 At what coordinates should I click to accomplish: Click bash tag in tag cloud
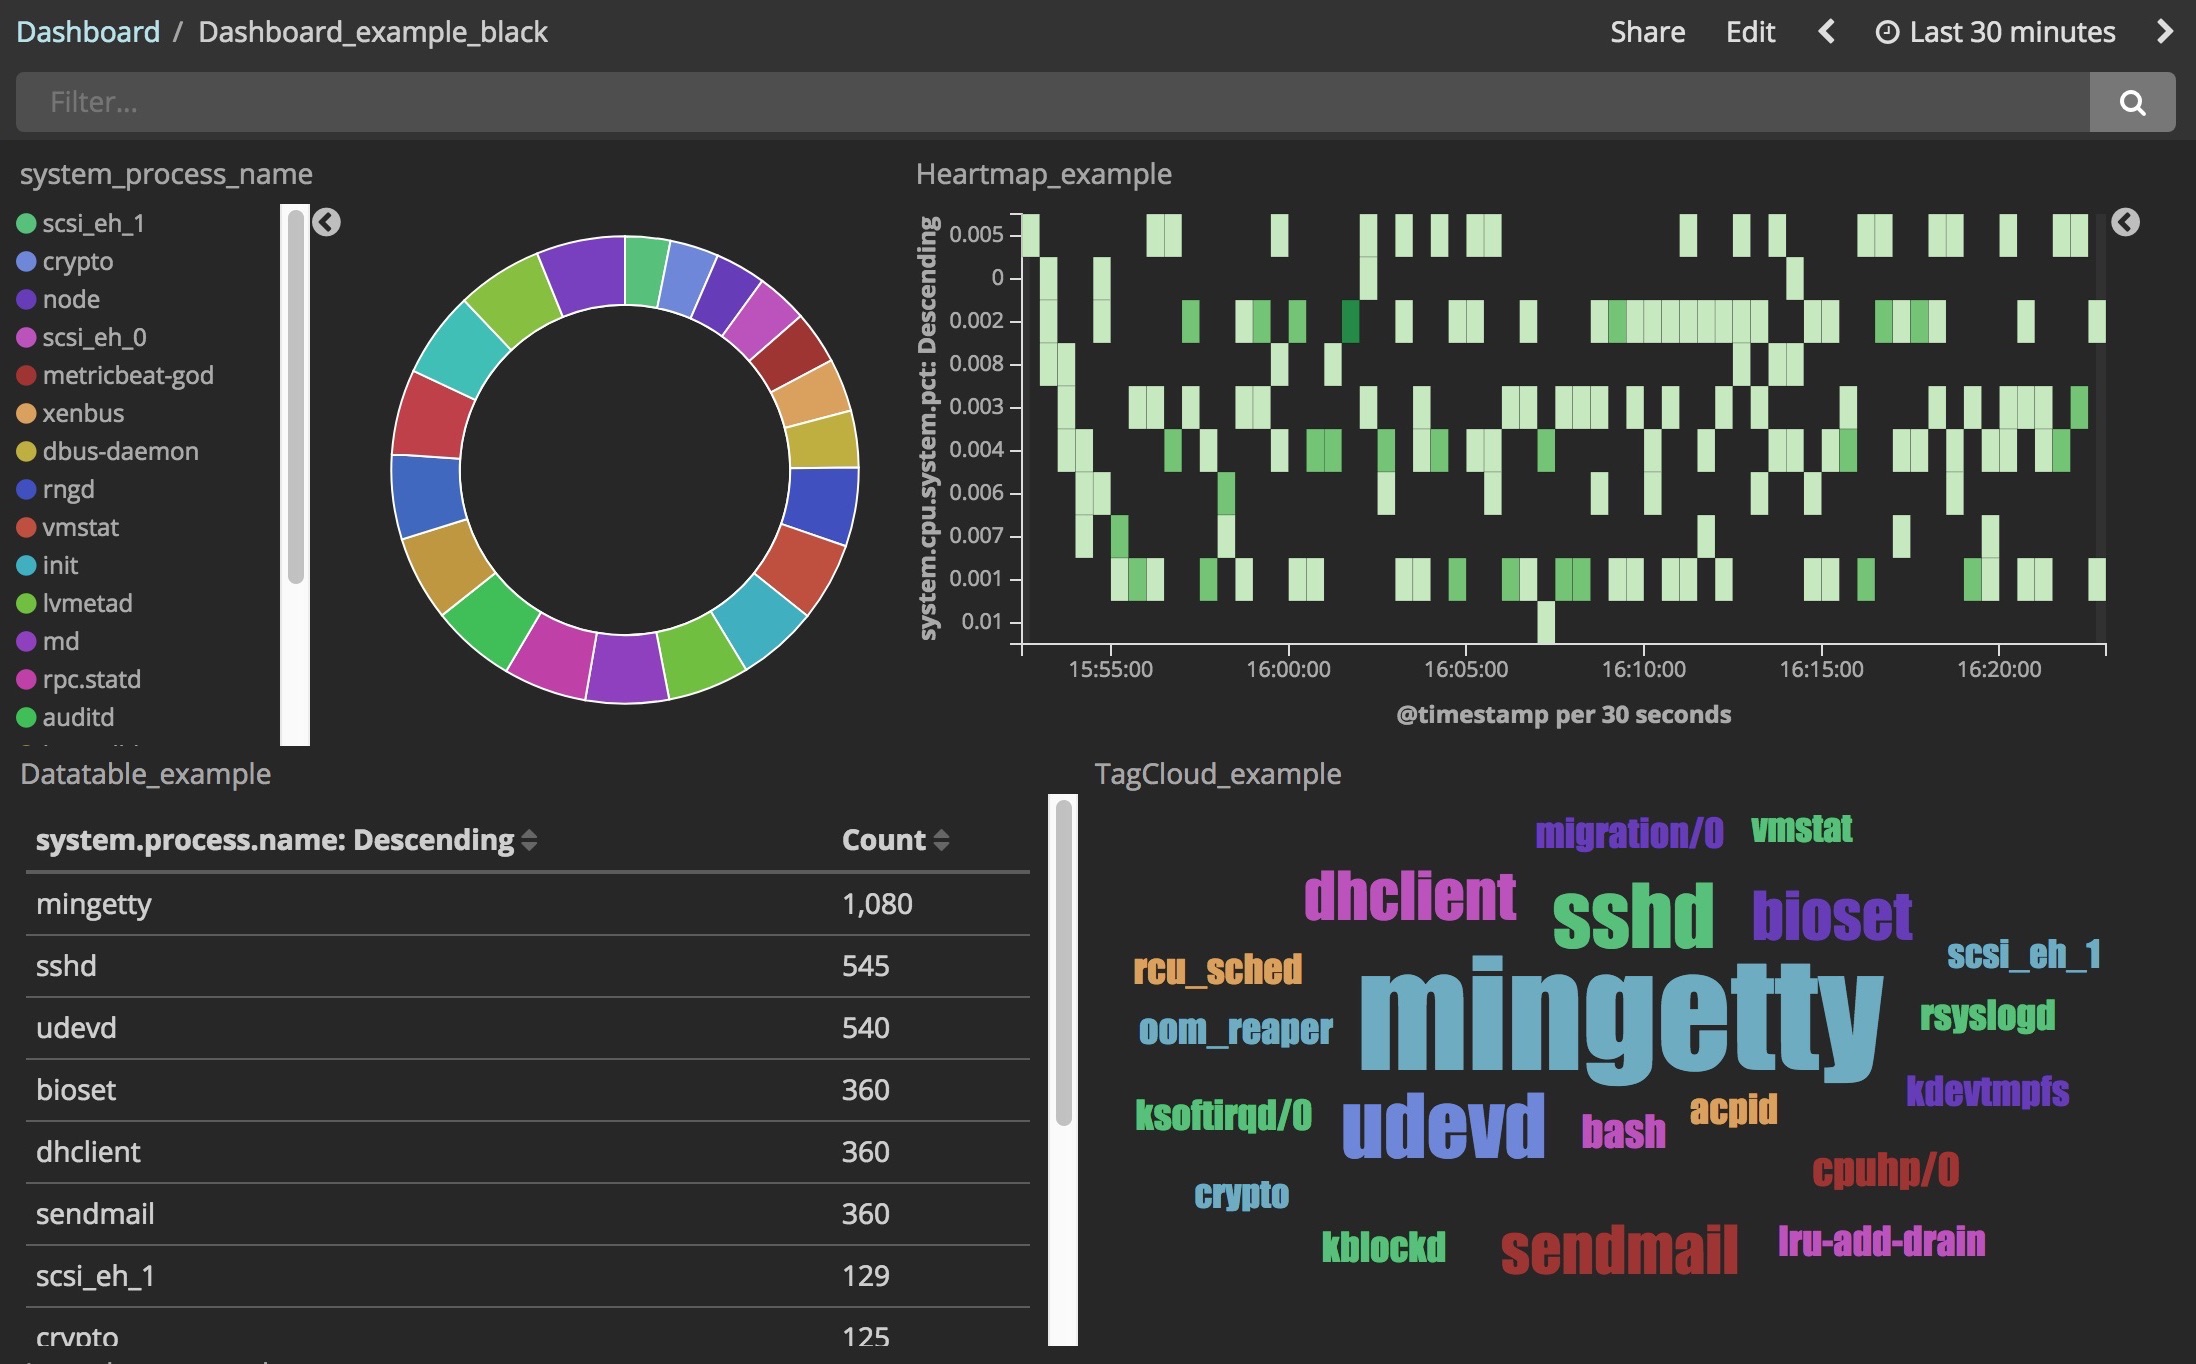pyautogui.click(x=1623, y=1132)
